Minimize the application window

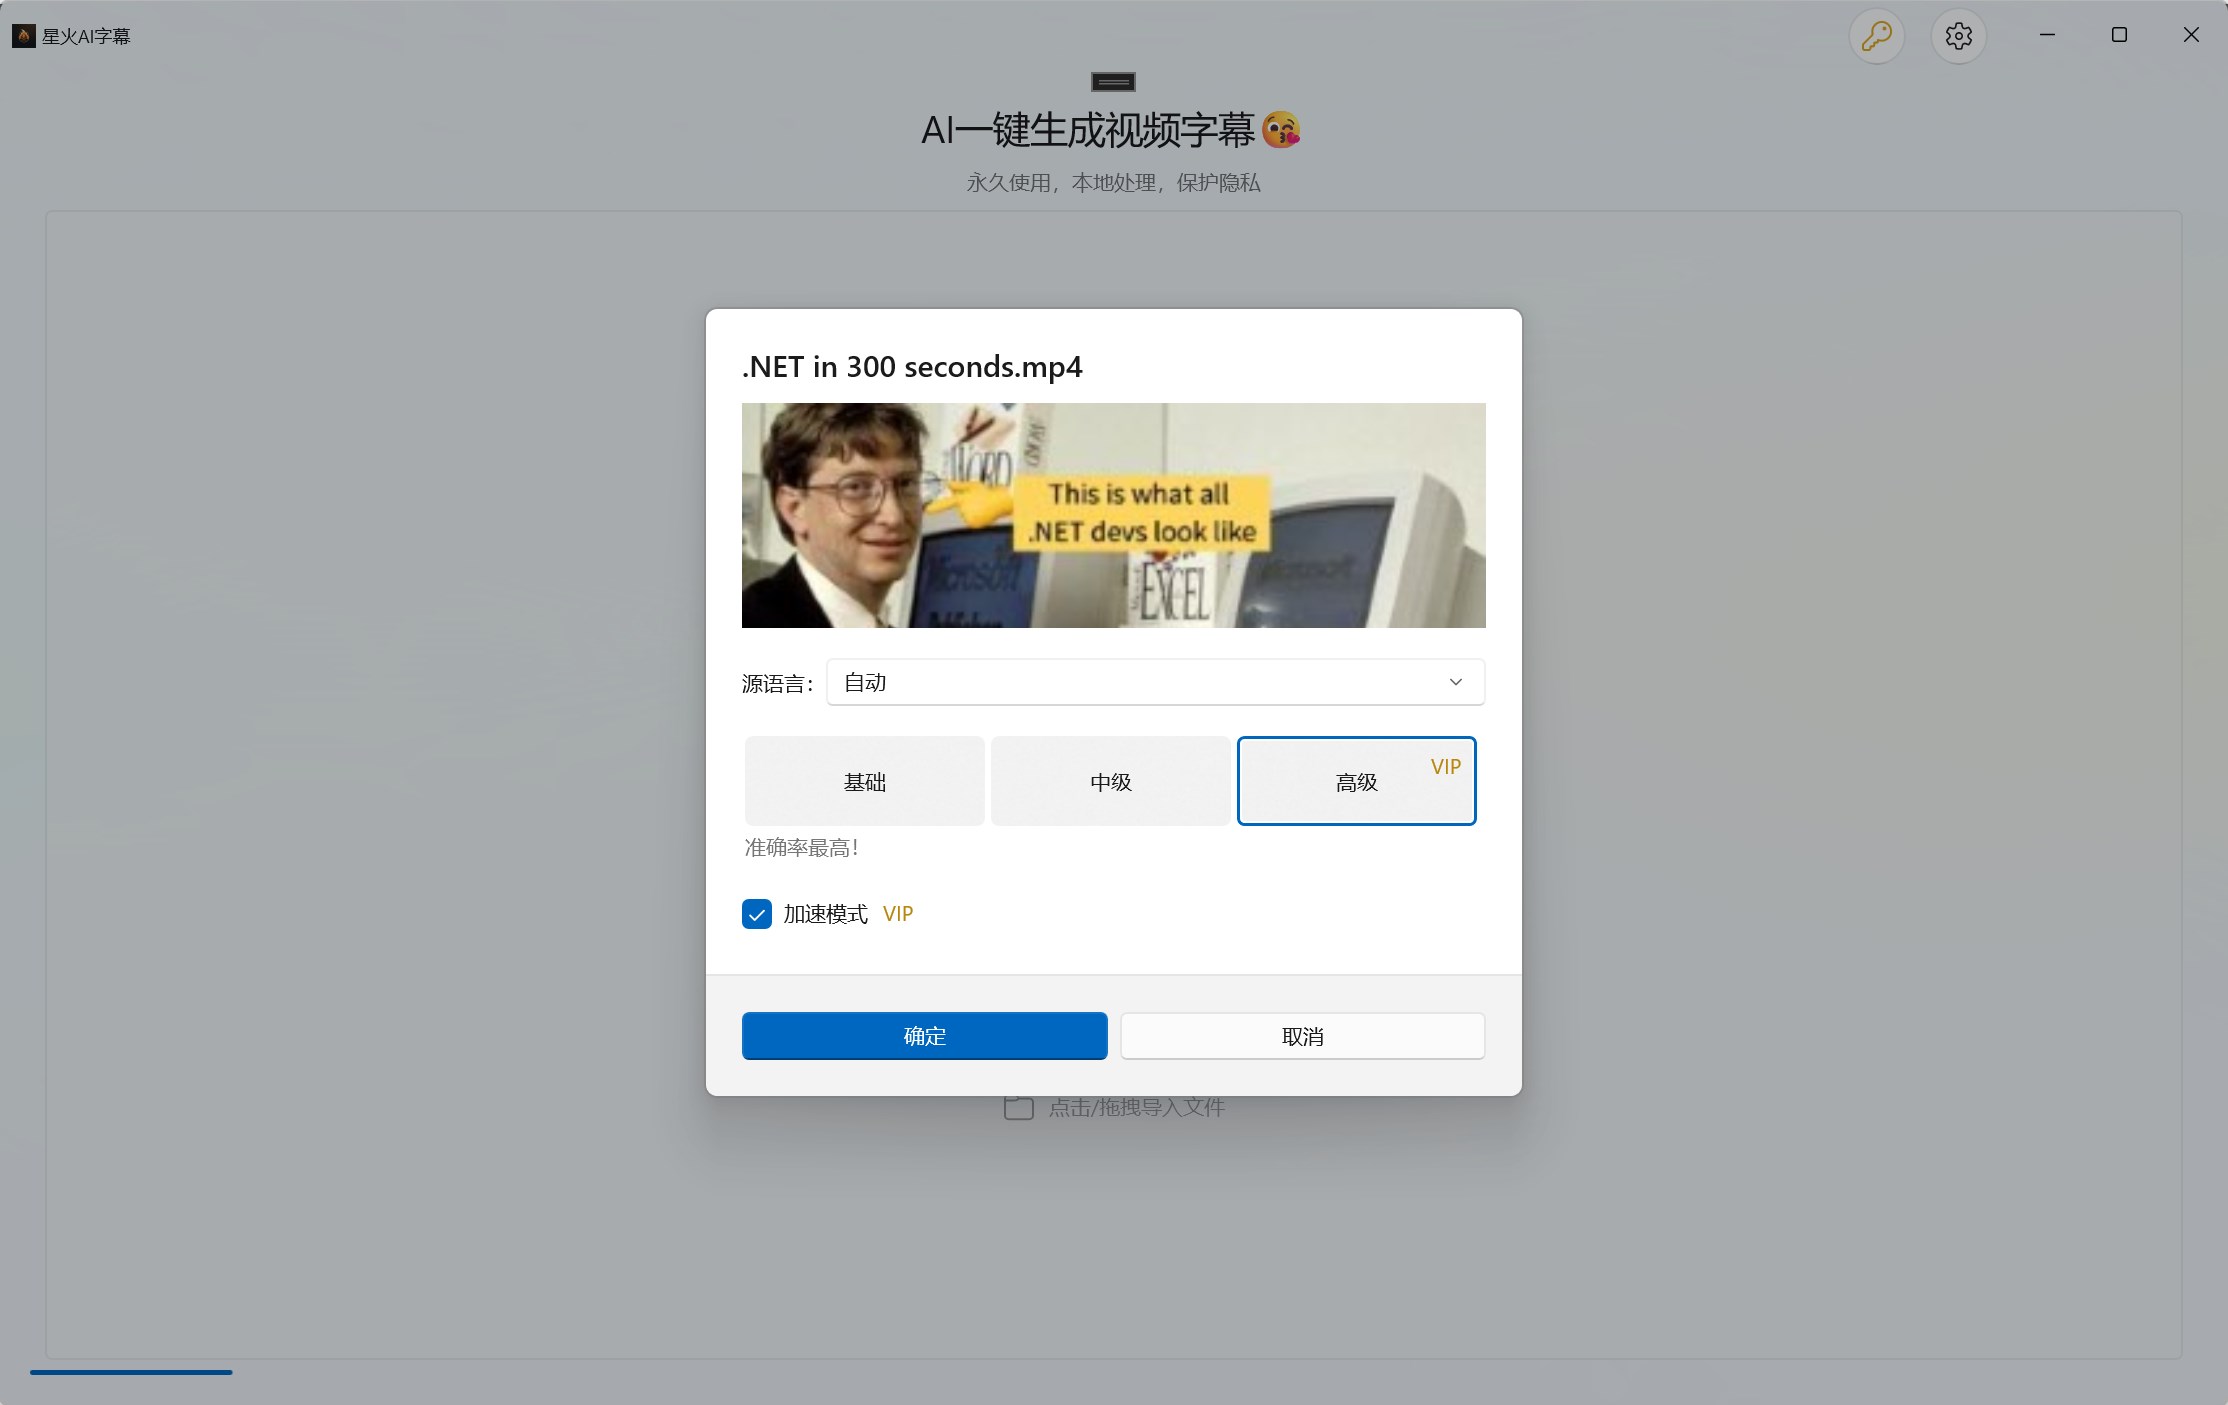(2047, 35)
